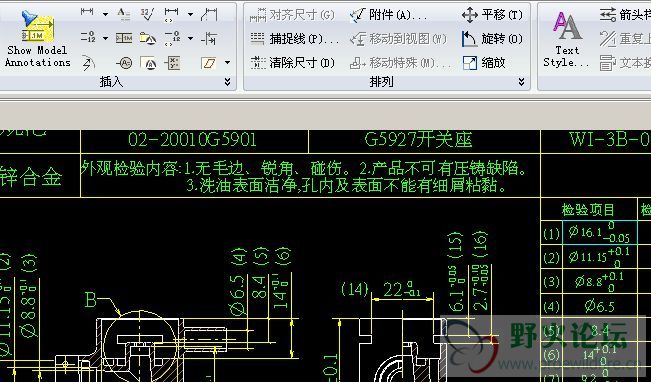Image resolution: width=651 pixels, height=382 pixels.
Task: Expand the 排列 group overflow chevron
Action: (x=521, y=82)
